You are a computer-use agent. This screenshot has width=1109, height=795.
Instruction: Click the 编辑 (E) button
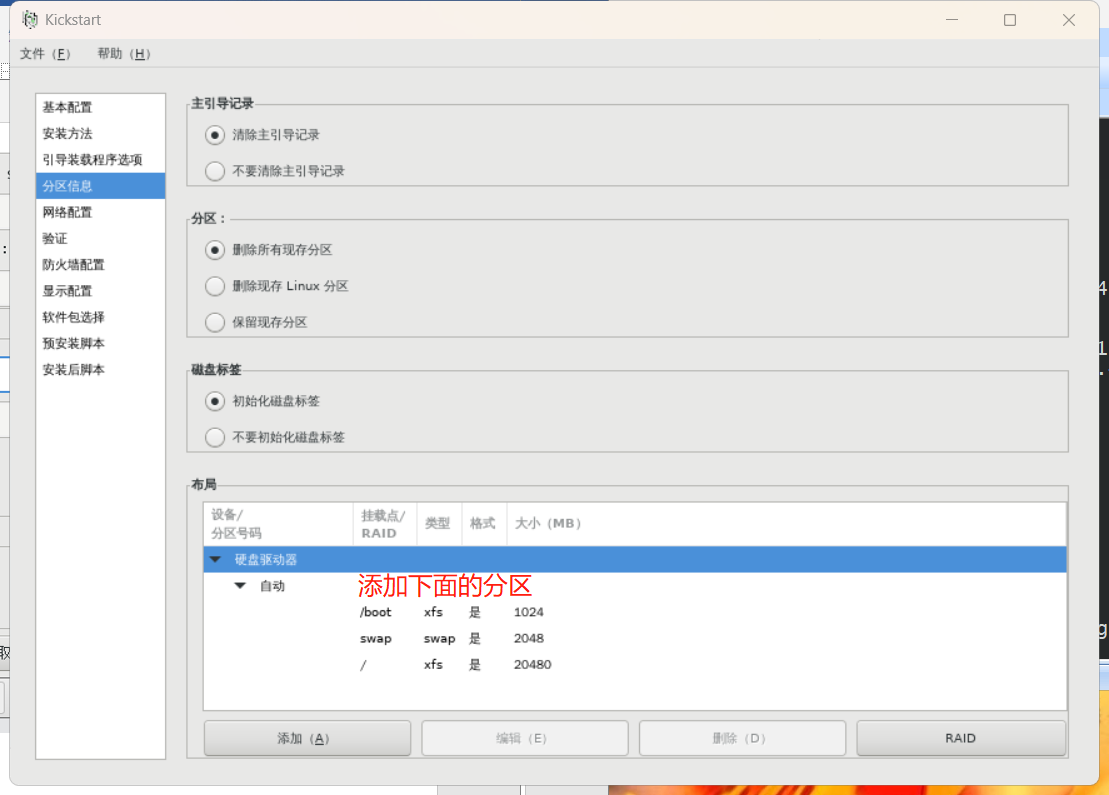tap(525, 738)
